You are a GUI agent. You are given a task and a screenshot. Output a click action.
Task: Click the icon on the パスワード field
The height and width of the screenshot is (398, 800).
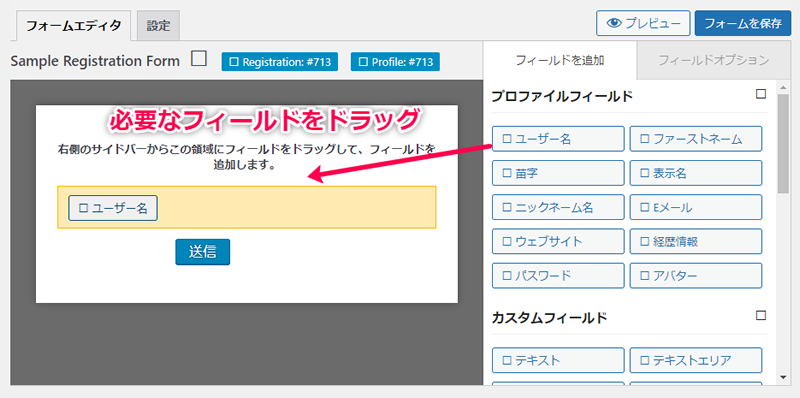point(507,276)
